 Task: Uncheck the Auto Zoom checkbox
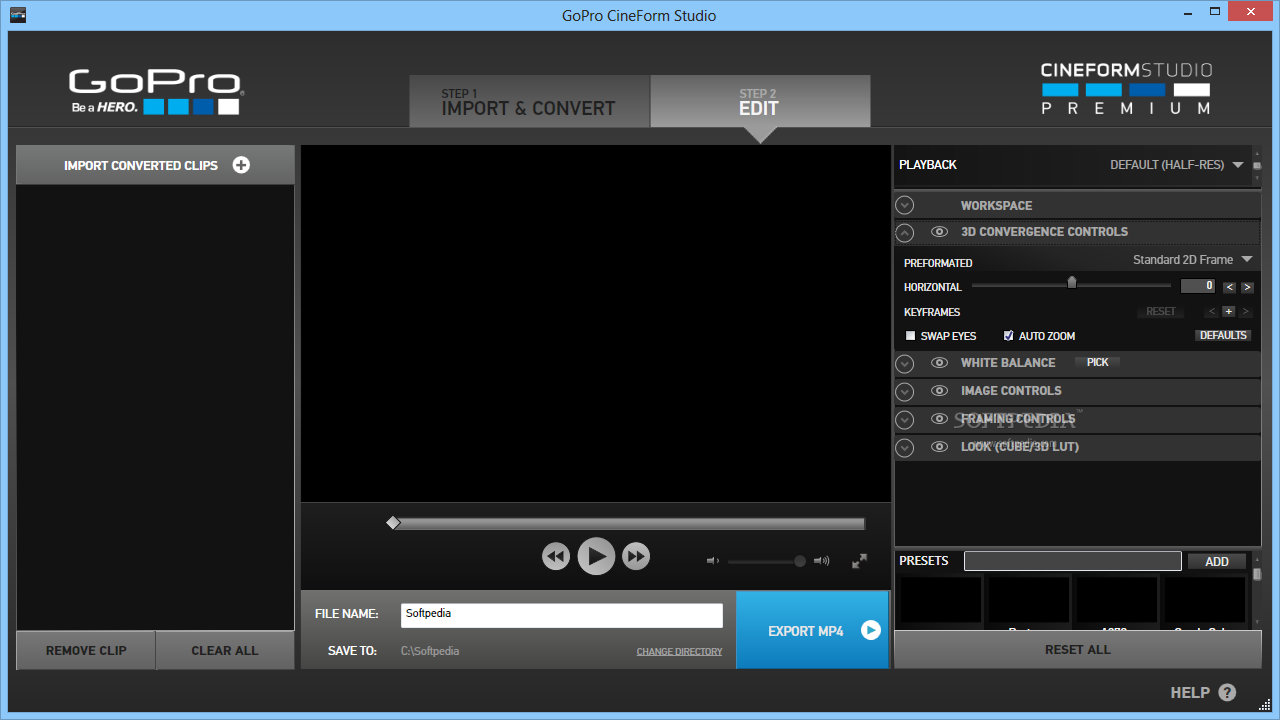coord(1009,336)
